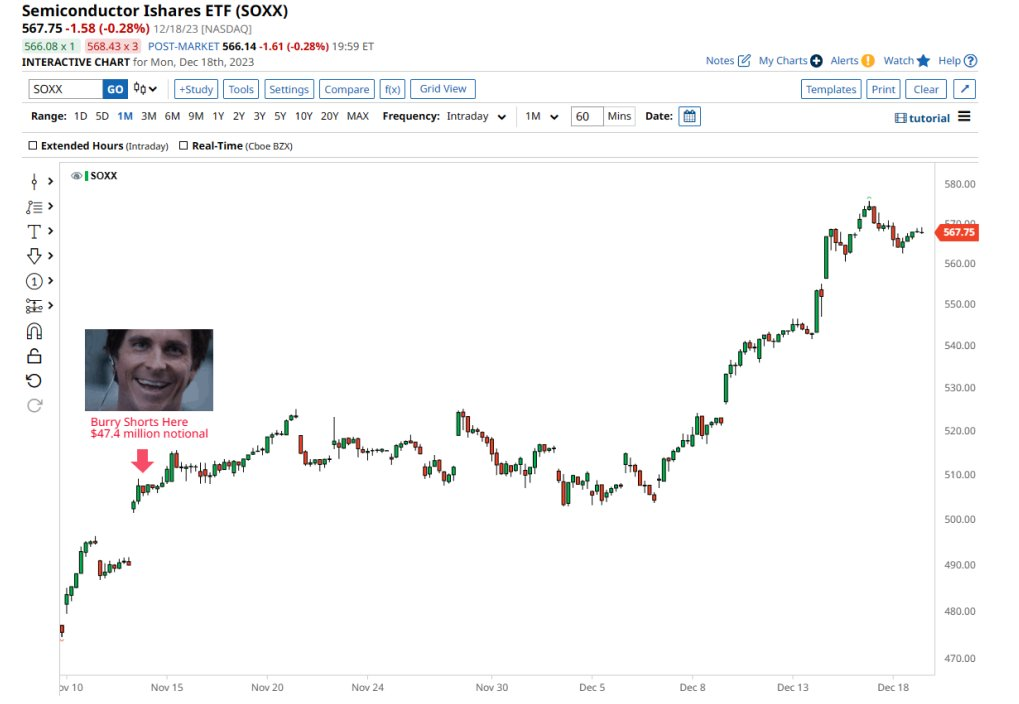Select the text annotation tool
This screenshot has width=1019, height=704.
click(34, 231)
